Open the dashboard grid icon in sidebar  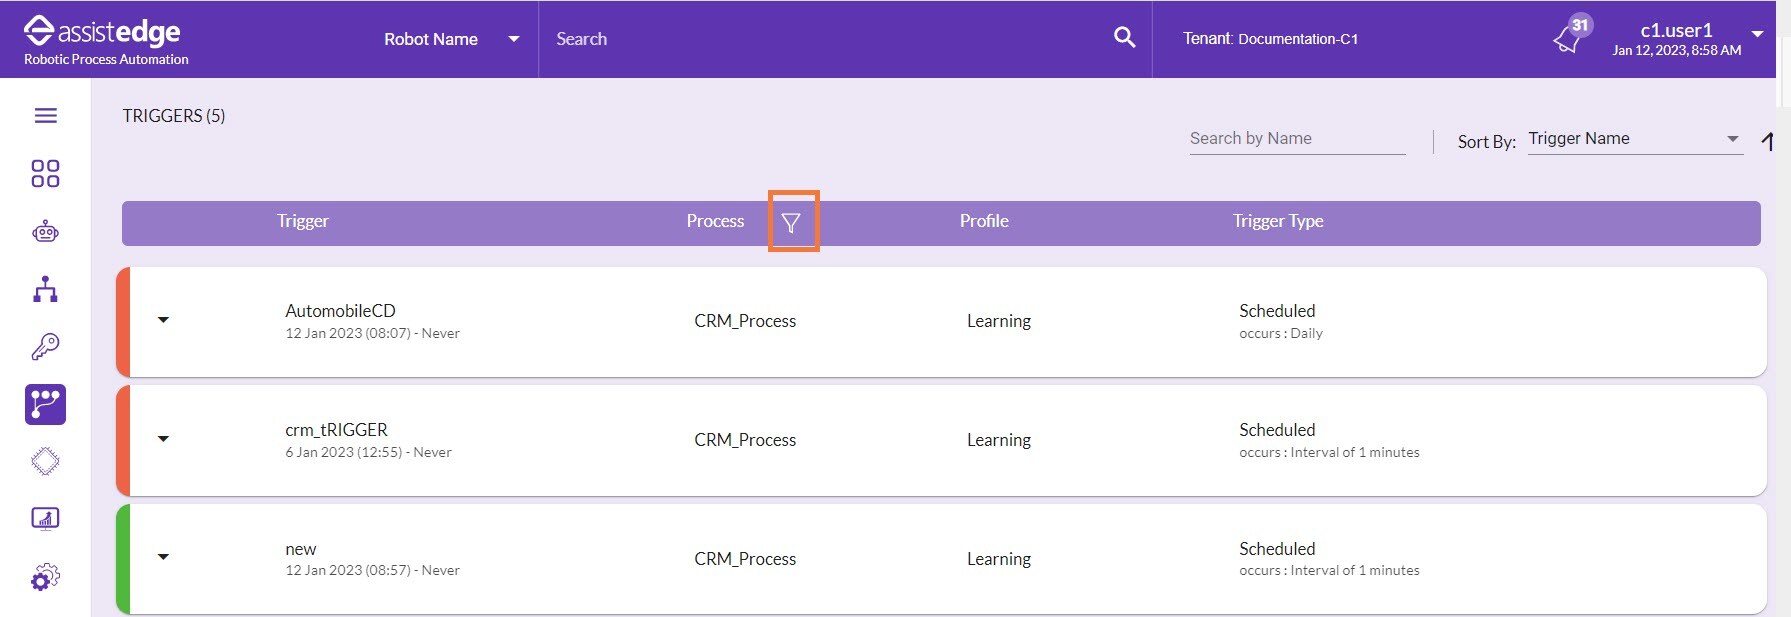[45, 174]
